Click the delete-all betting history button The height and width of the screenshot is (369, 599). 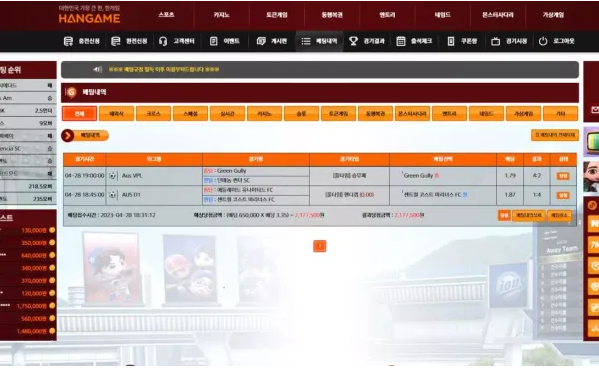[555, 135]
